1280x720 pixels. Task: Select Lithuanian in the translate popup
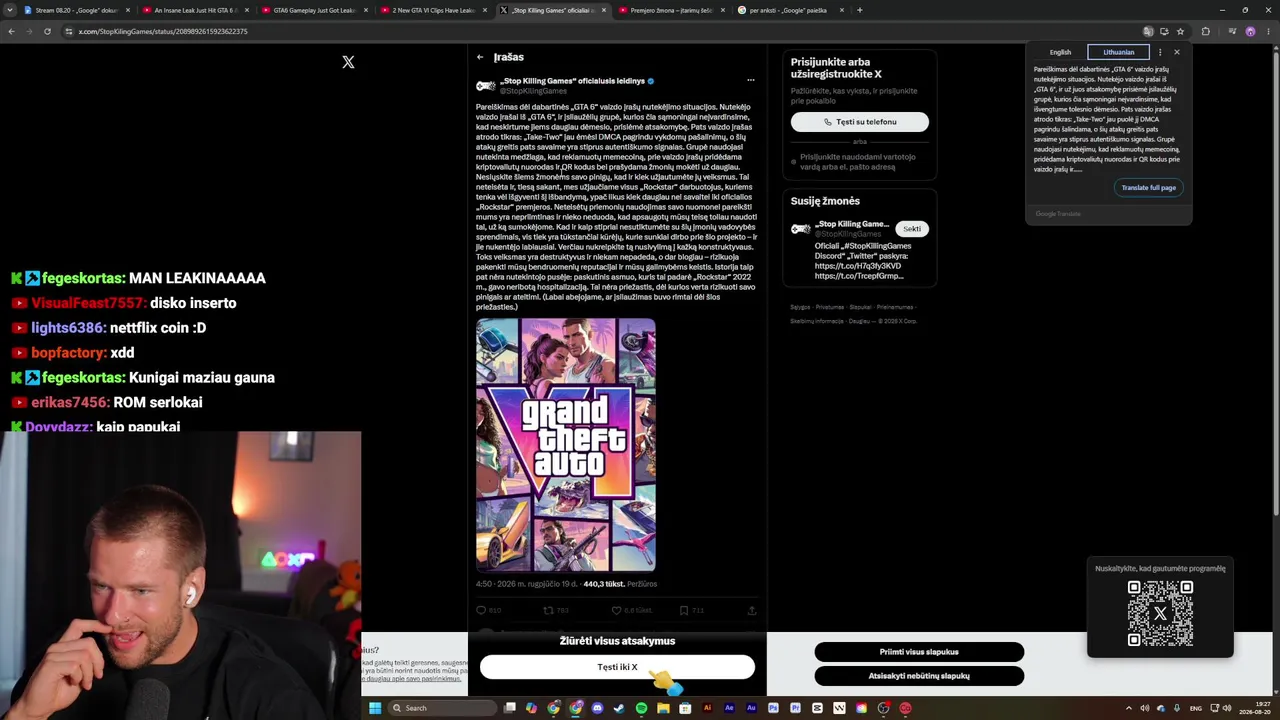1118,52
